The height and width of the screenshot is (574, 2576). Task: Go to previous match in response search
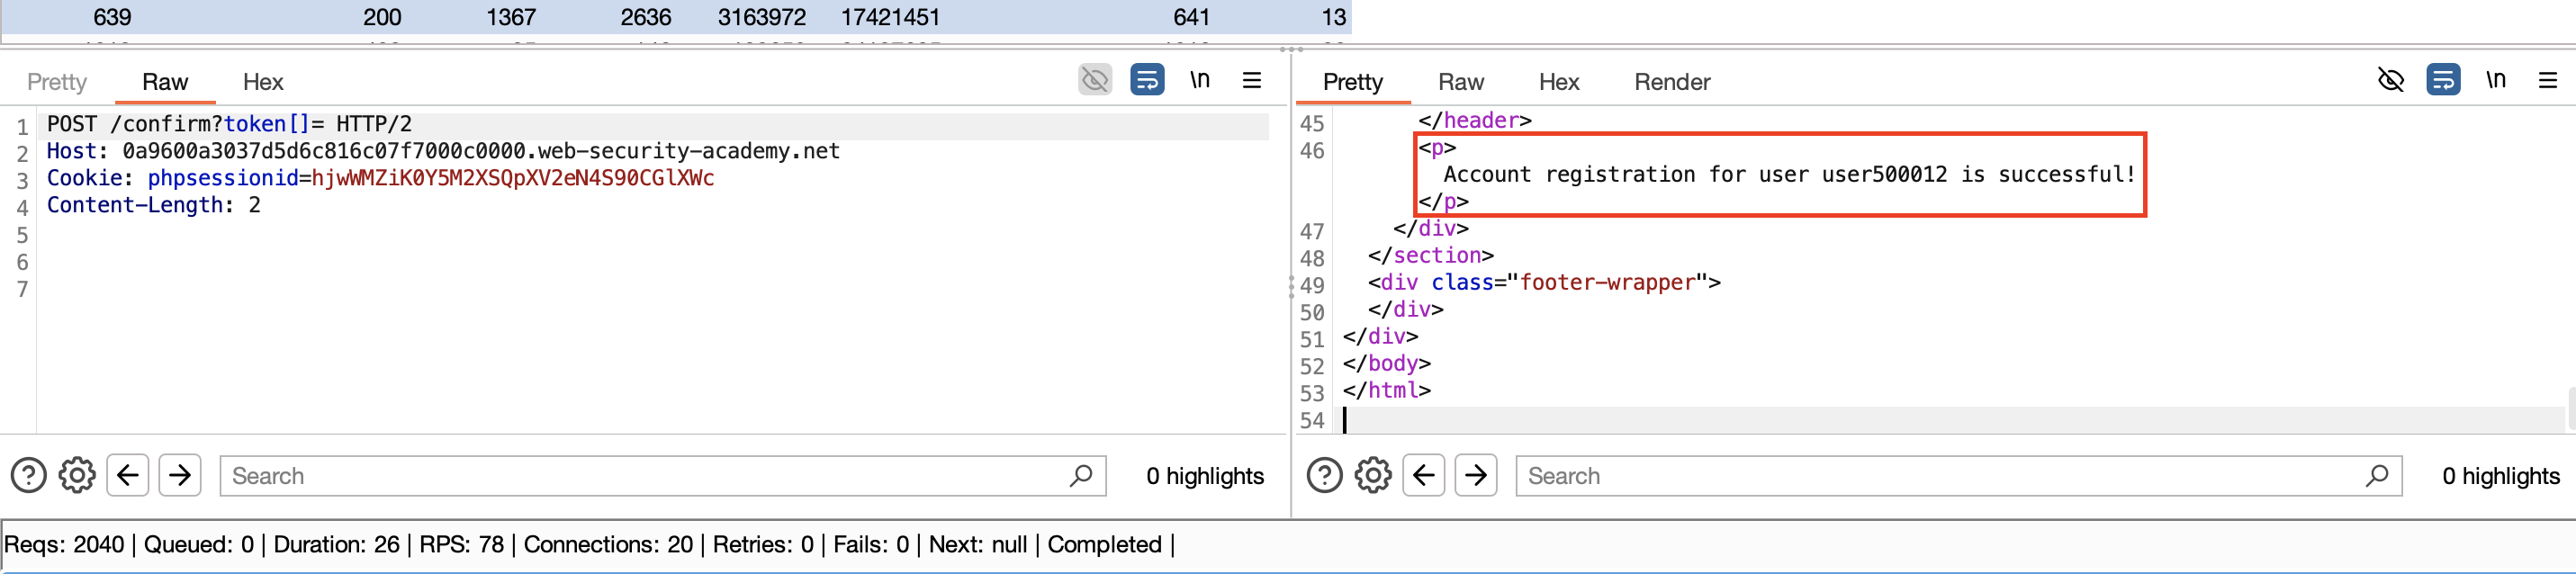(1424, 475)
